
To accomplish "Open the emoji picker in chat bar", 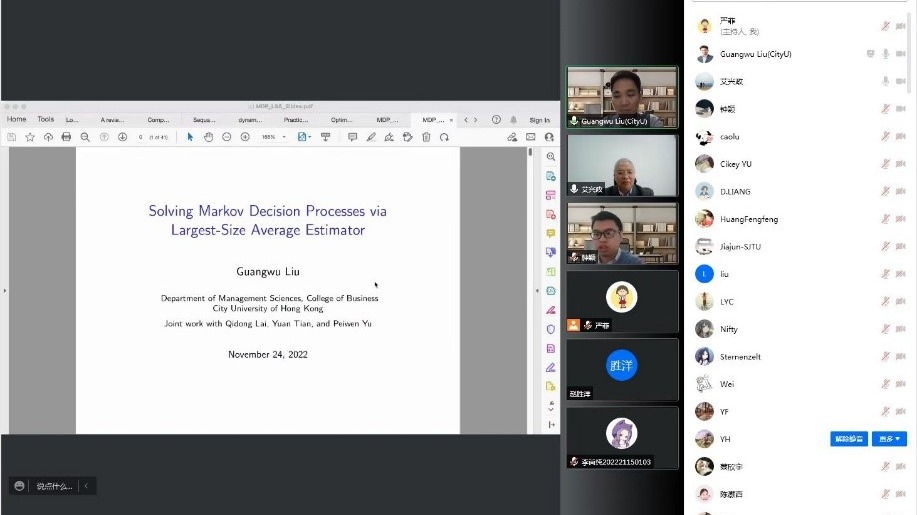I will pos(19,486).
